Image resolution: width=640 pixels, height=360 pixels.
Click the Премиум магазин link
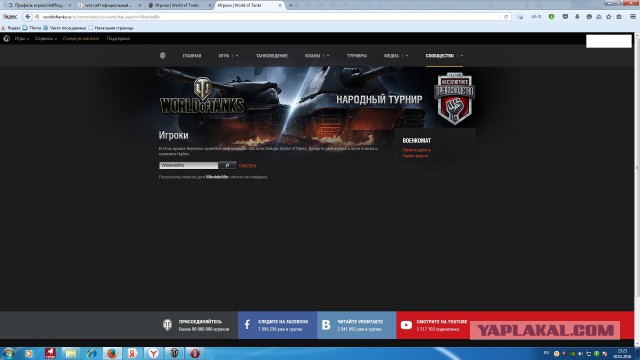(x=81, y=38)
